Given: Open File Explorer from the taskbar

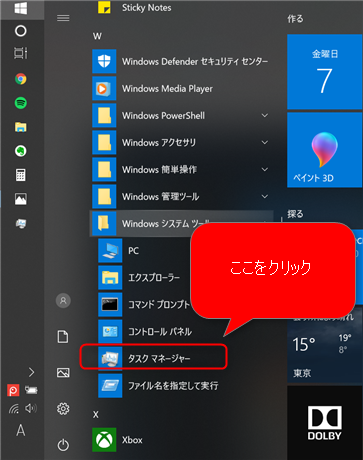Looking at the screenshot, I should click(x=21, y=127).
